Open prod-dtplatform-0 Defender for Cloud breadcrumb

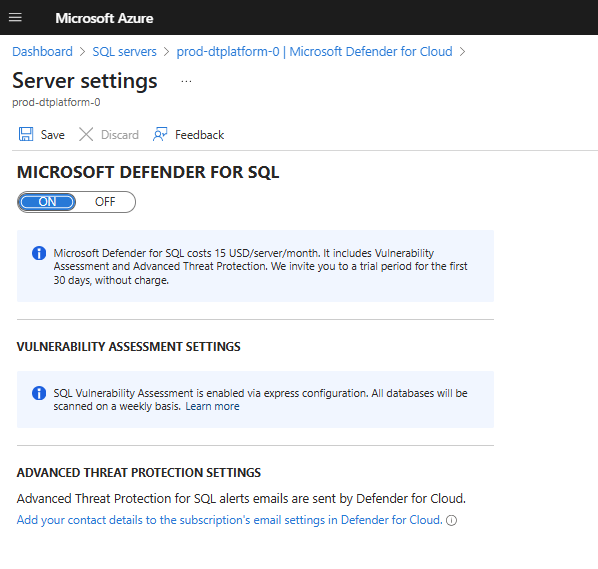coord(314,51)
